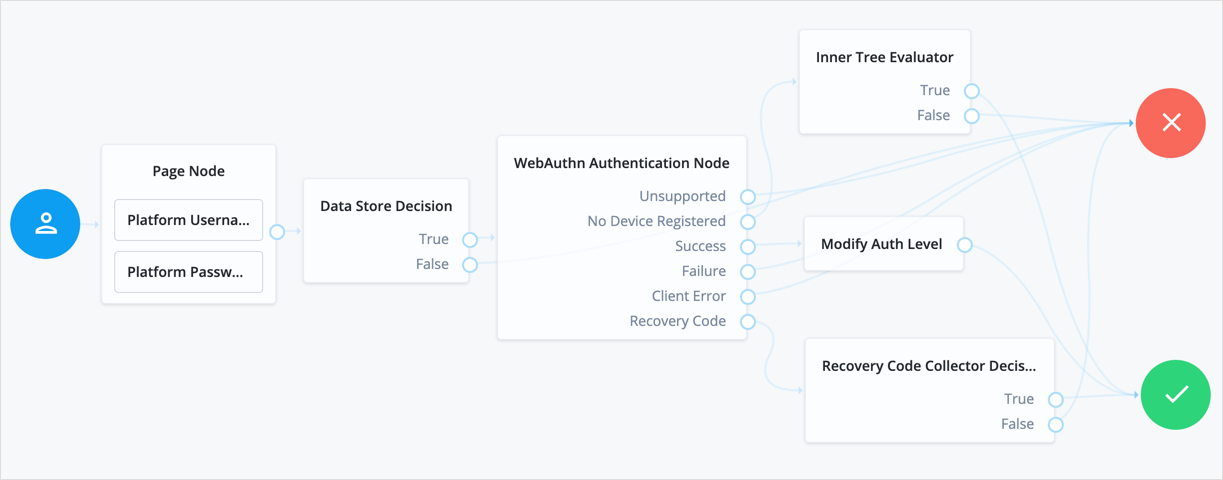Click the green success end node
This screenshot has width=1223, height=480.
[1175, 395]
